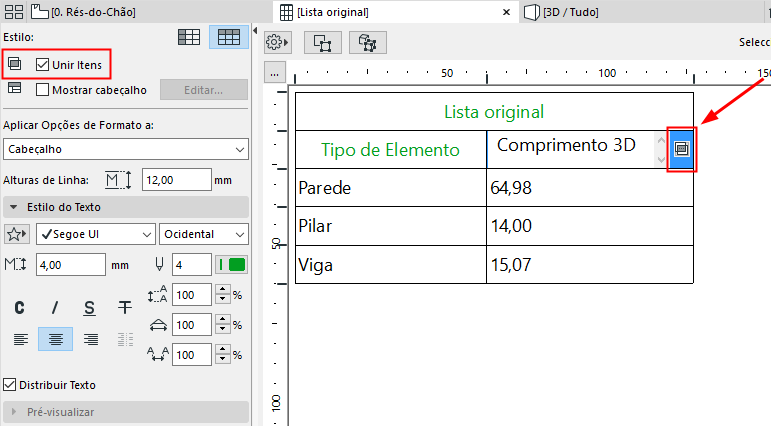The image size is (771, 426).
Task: Enable the Mostrar cabeçalho checkbox
Action: pyautogui.click(x=42, y=89)
